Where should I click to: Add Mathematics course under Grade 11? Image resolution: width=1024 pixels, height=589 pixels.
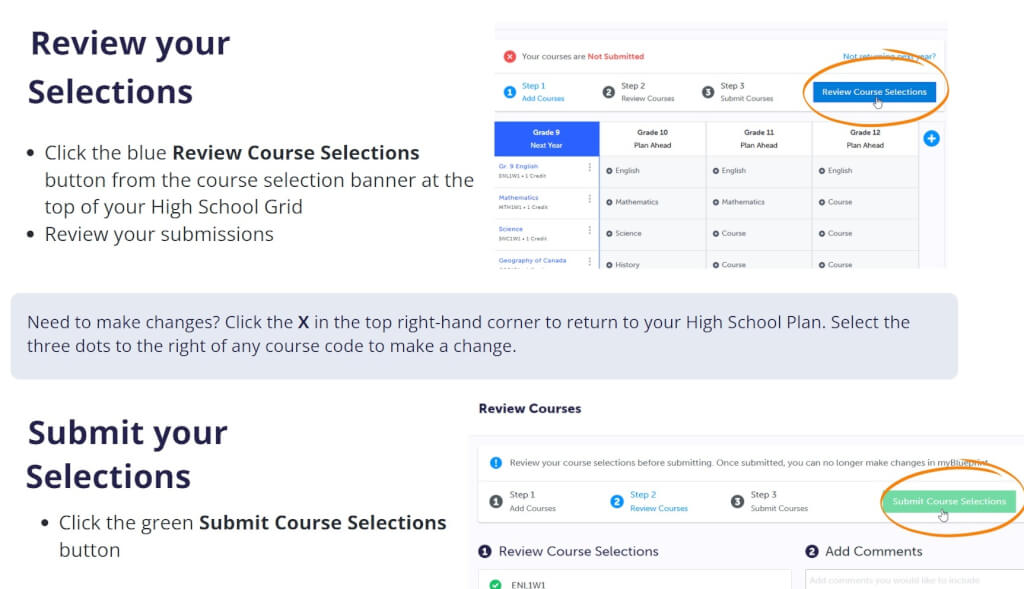pos(739,202)
